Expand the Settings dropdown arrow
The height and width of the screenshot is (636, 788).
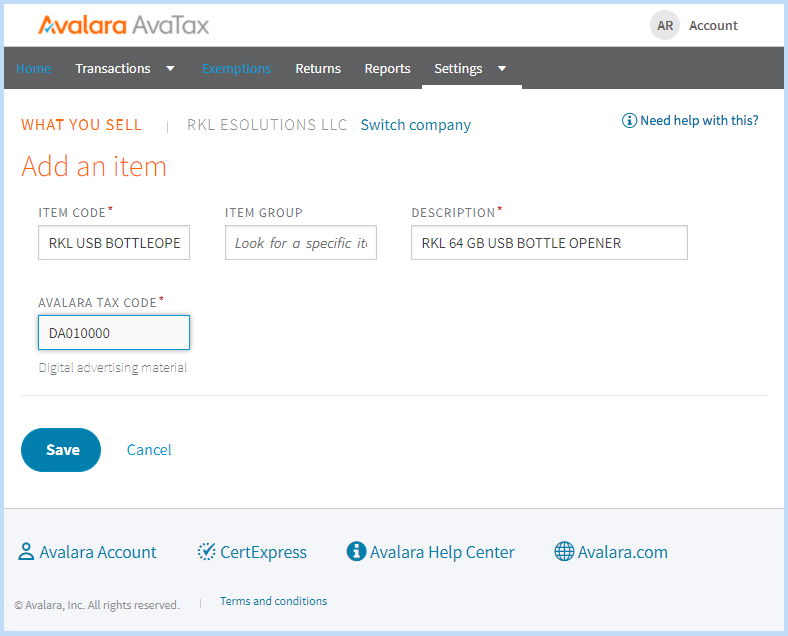(x=501, y=69)
